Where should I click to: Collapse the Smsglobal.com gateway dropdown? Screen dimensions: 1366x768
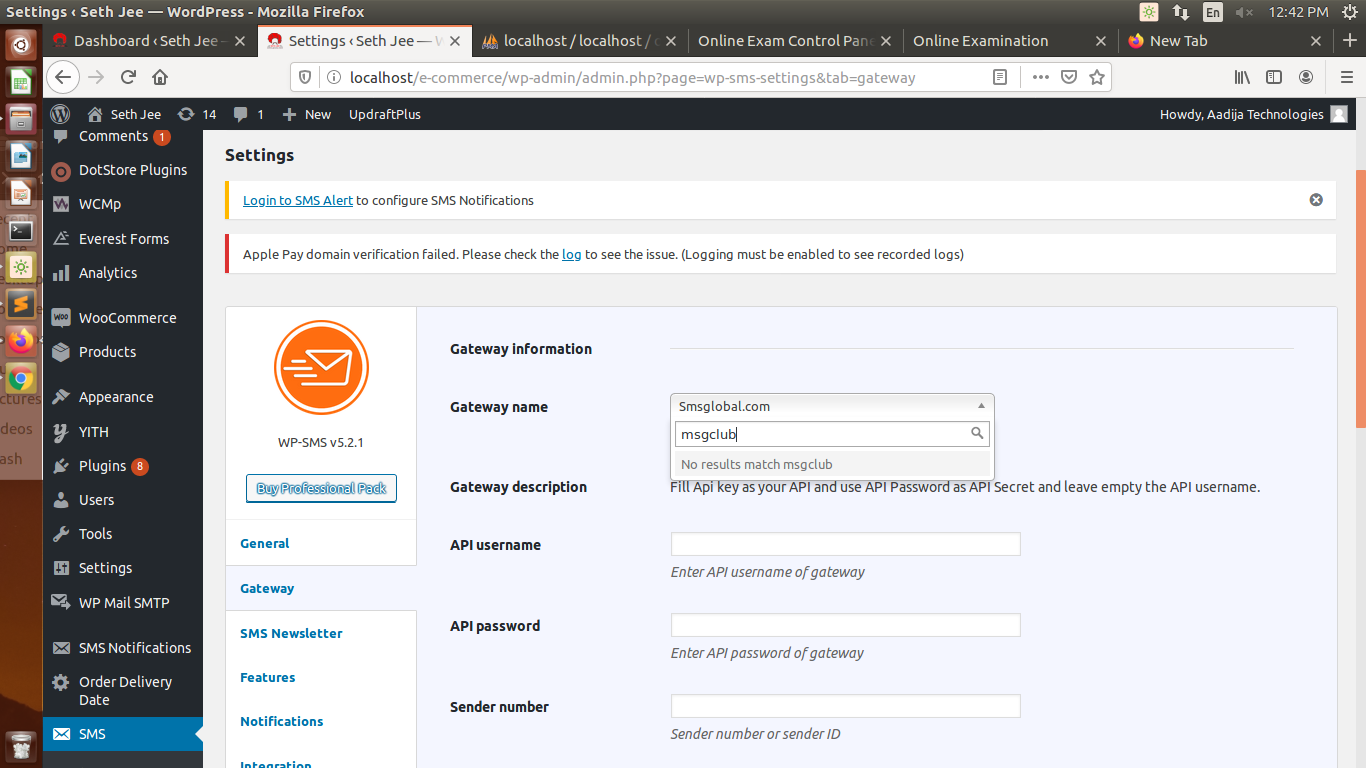(x=832, y=406)
